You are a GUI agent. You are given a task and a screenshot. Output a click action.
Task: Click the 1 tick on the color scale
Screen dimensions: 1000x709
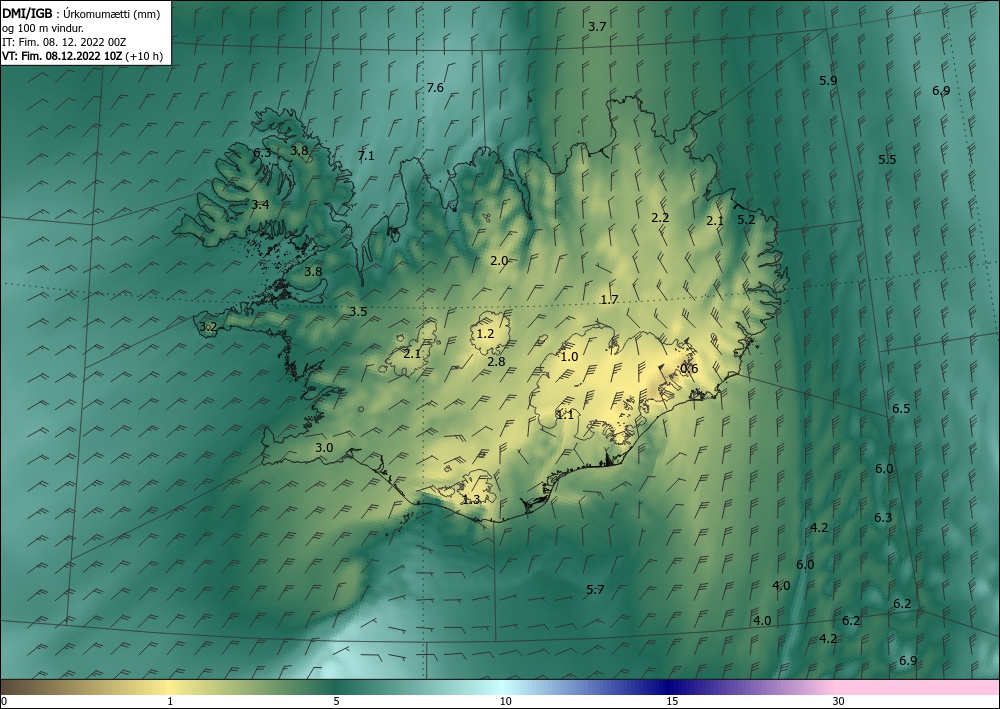coord(170,702)
